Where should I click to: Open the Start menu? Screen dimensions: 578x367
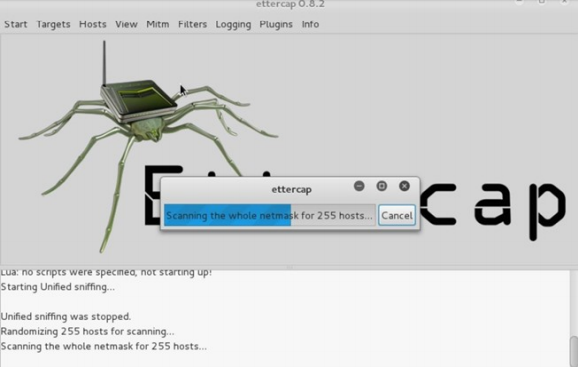pos(15,24)
